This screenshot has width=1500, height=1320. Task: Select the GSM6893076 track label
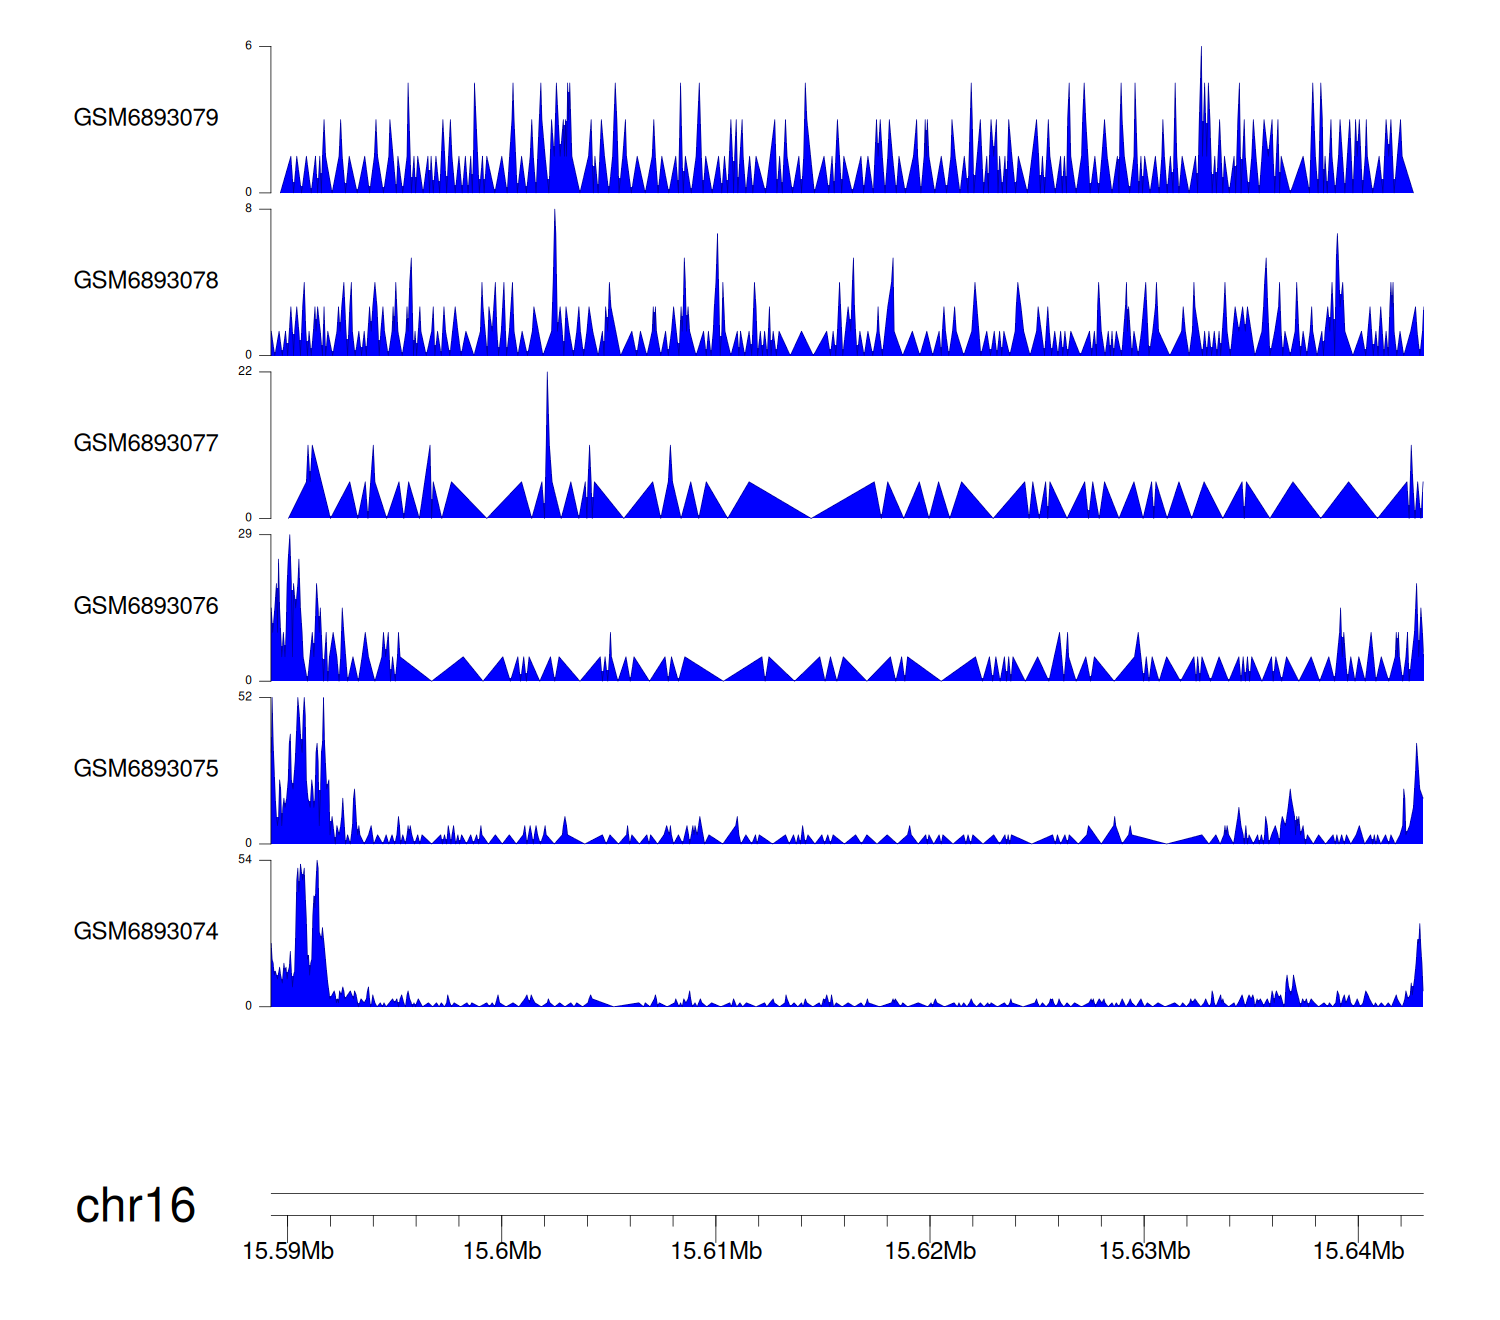click(x=146, y=606)
